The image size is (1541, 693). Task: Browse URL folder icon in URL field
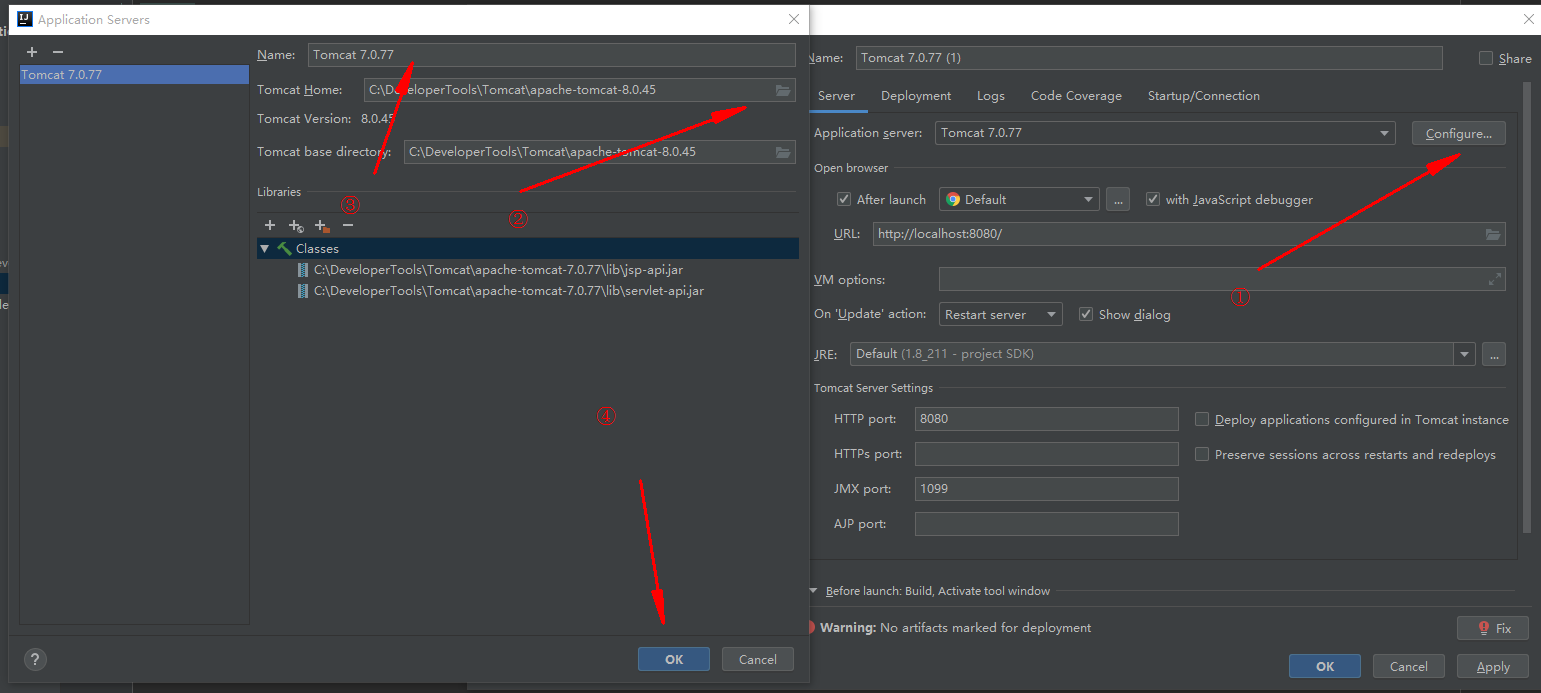(1493, 234)
